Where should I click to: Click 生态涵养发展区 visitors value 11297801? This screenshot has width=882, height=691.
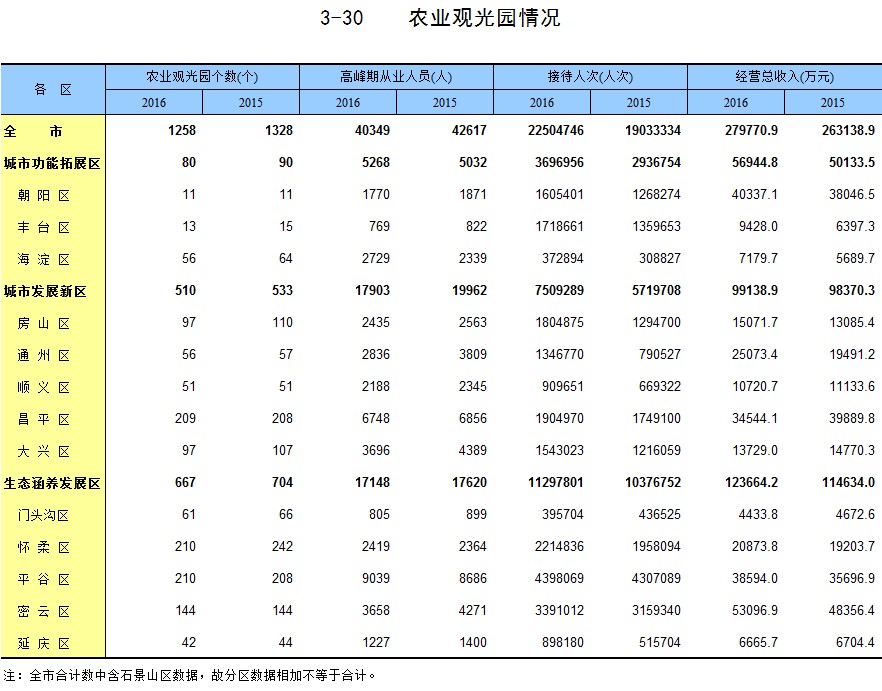556,483
